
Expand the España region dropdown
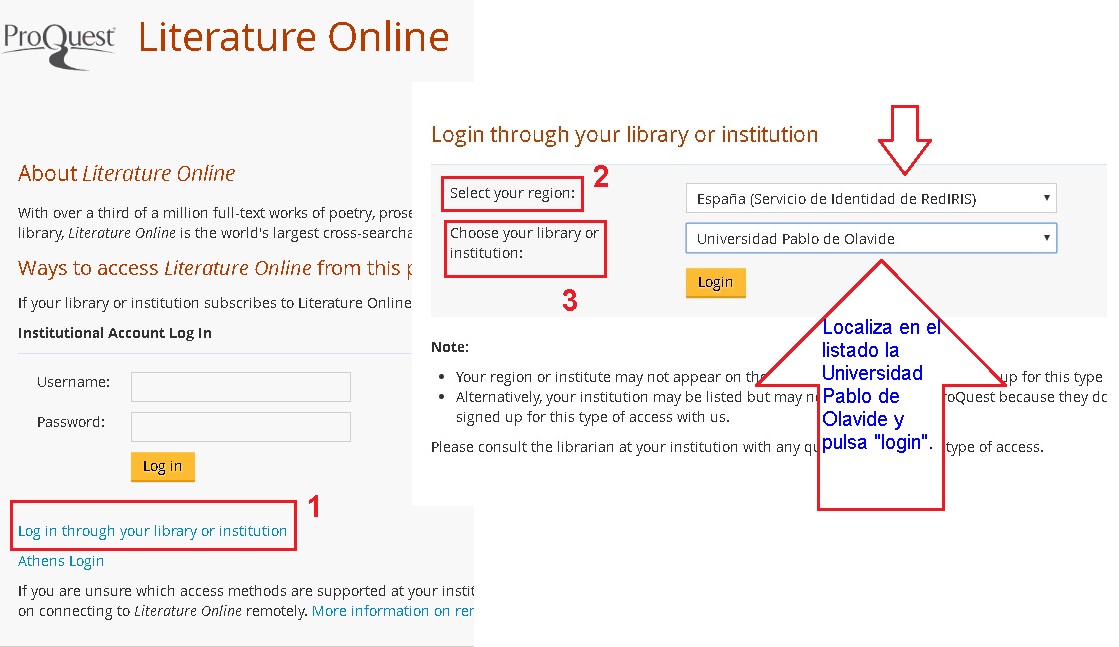tap(870, 199)
